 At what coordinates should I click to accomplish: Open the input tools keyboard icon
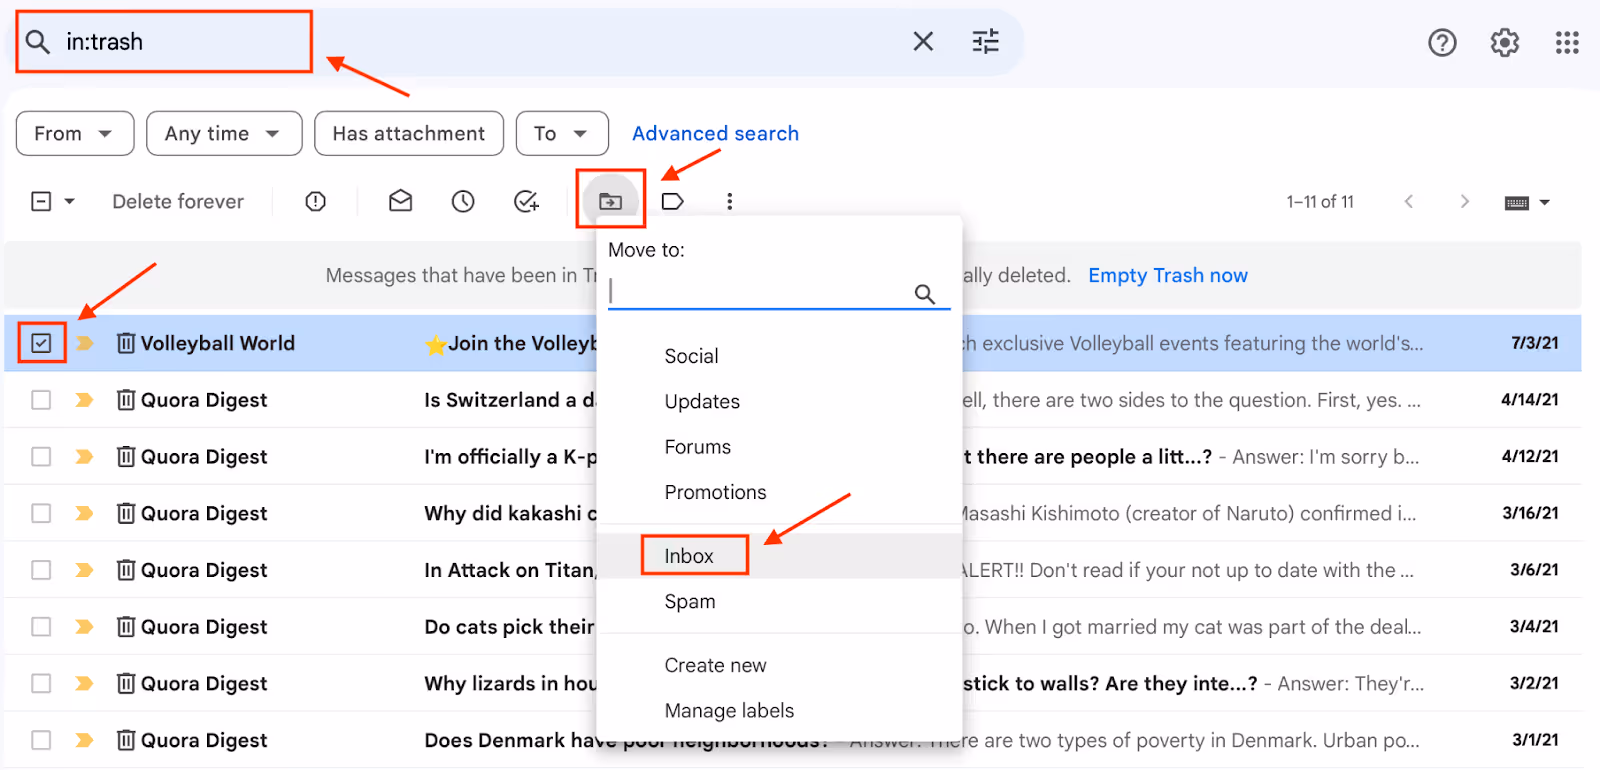coord(1517,202)
